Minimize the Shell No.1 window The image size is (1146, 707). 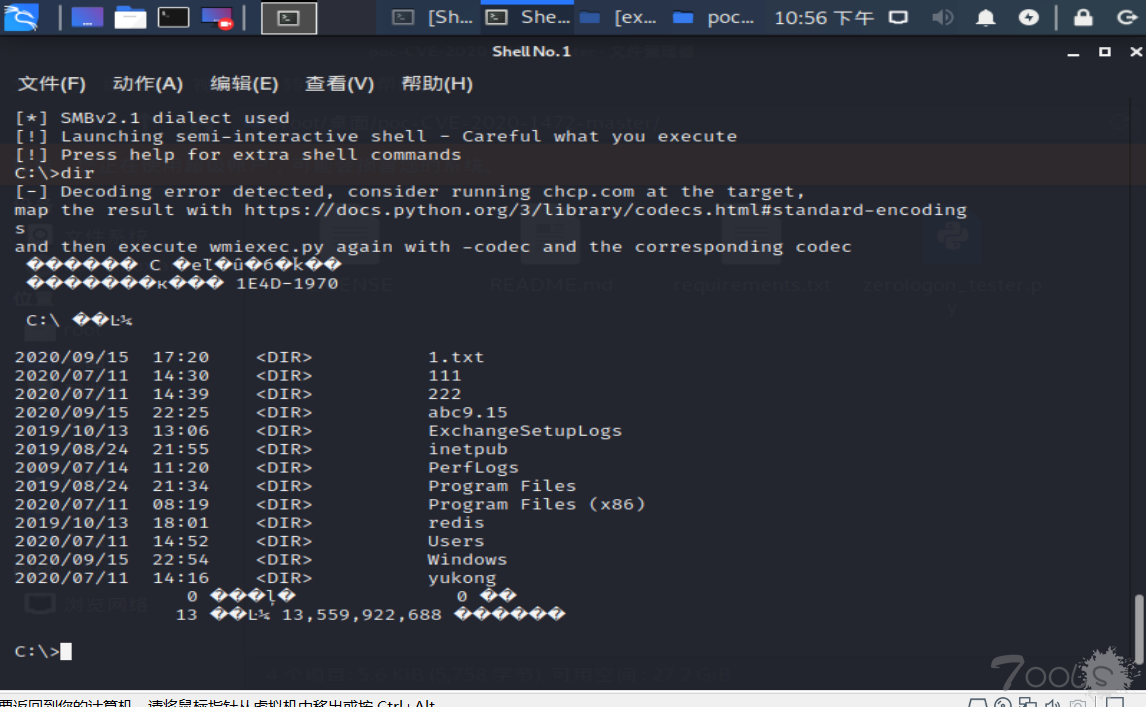(x=1073, y=53)
